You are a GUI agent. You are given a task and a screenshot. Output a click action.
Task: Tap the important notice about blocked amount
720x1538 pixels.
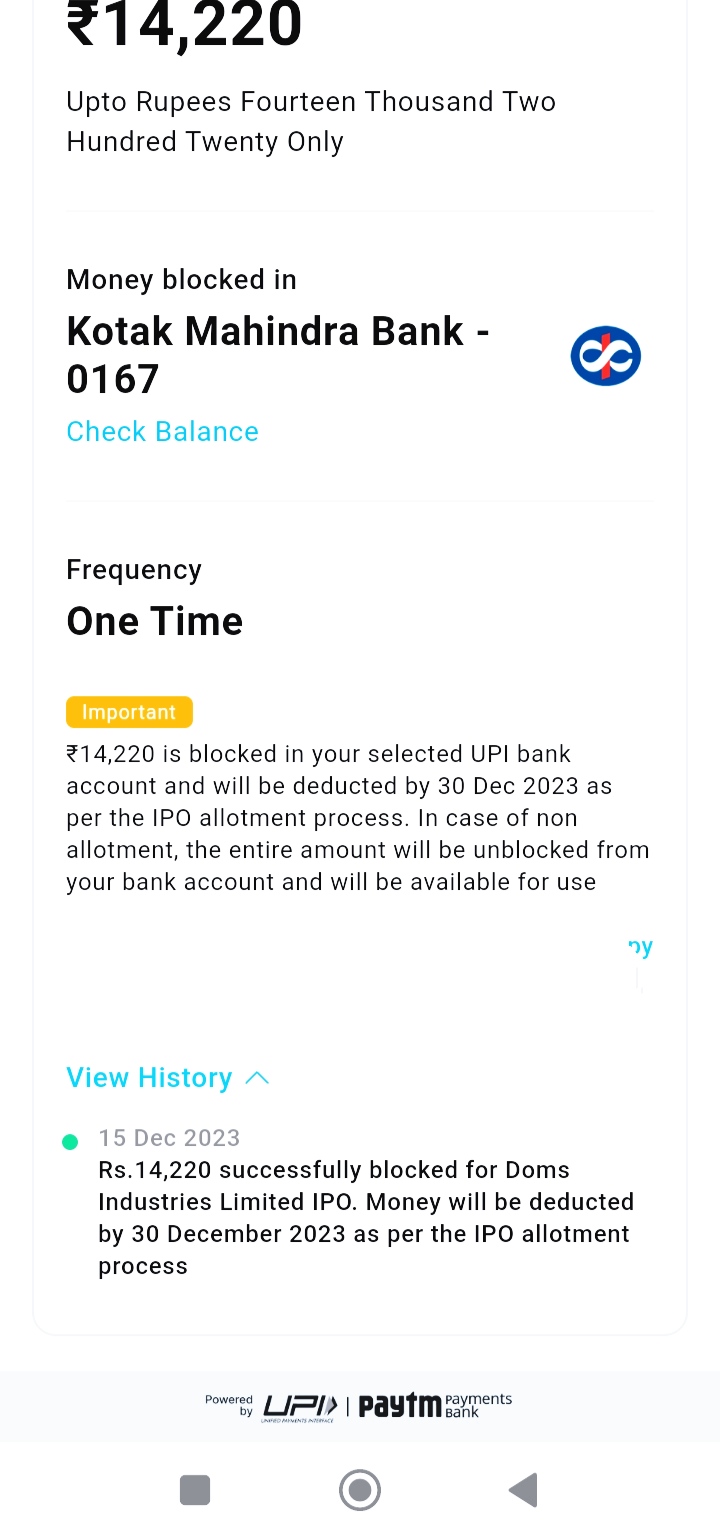[x=357, y=818]
